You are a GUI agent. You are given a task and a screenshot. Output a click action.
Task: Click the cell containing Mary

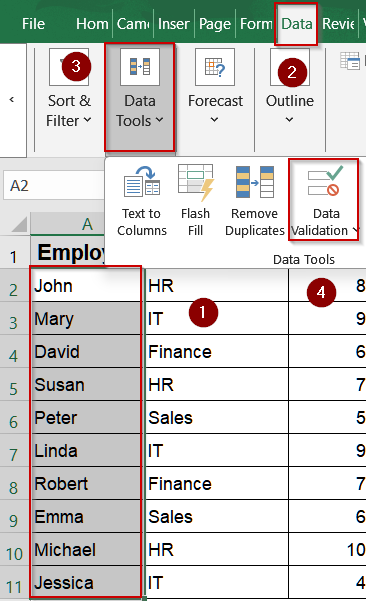(x=87, y=319)
